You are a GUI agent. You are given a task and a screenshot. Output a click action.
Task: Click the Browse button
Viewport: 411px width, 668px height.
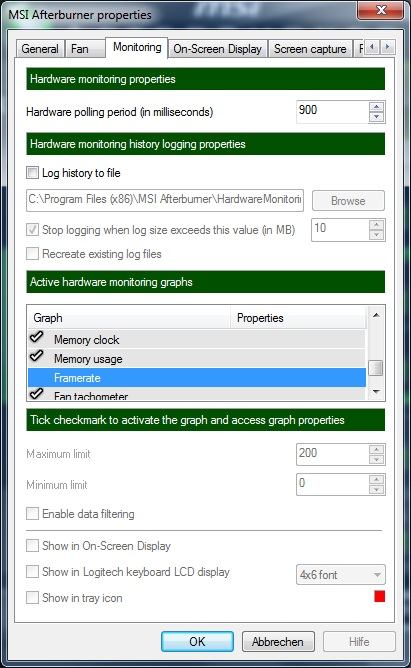coord(348,201)
